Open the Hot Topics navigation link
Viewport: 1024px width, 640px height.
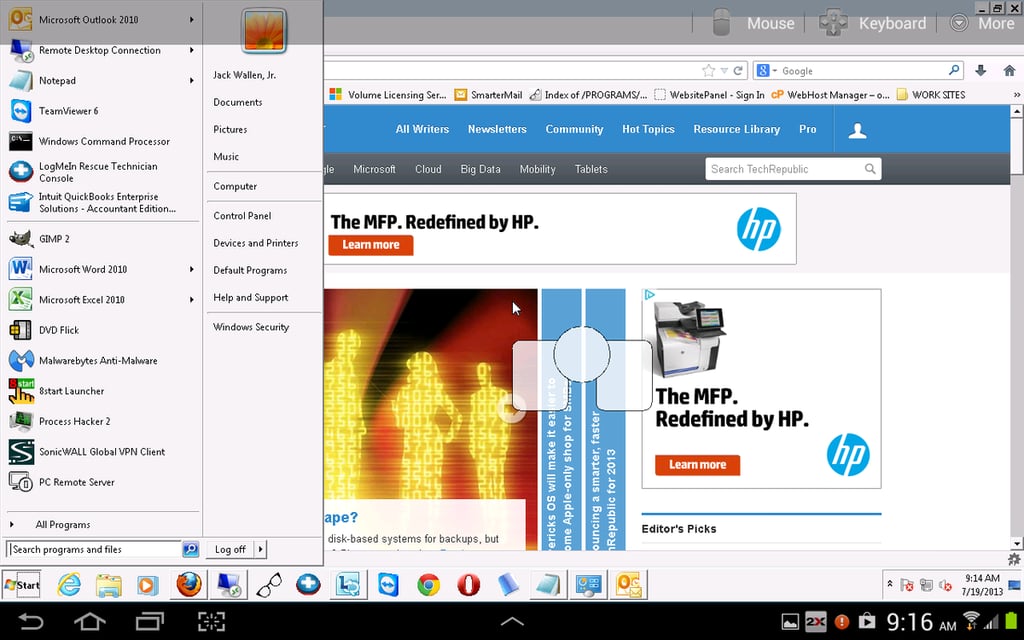[648, 129]
